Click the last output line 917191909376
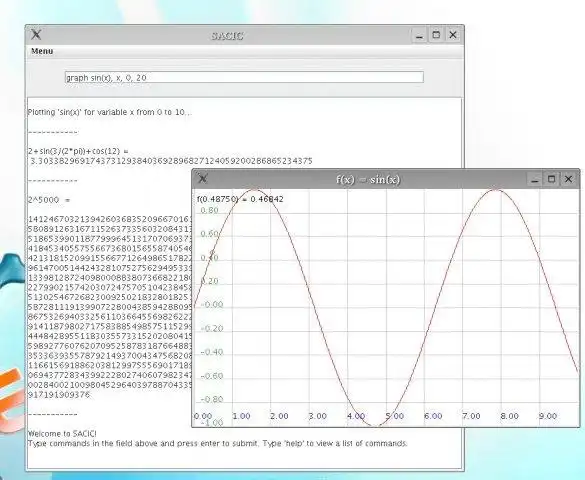 (59, 395)
